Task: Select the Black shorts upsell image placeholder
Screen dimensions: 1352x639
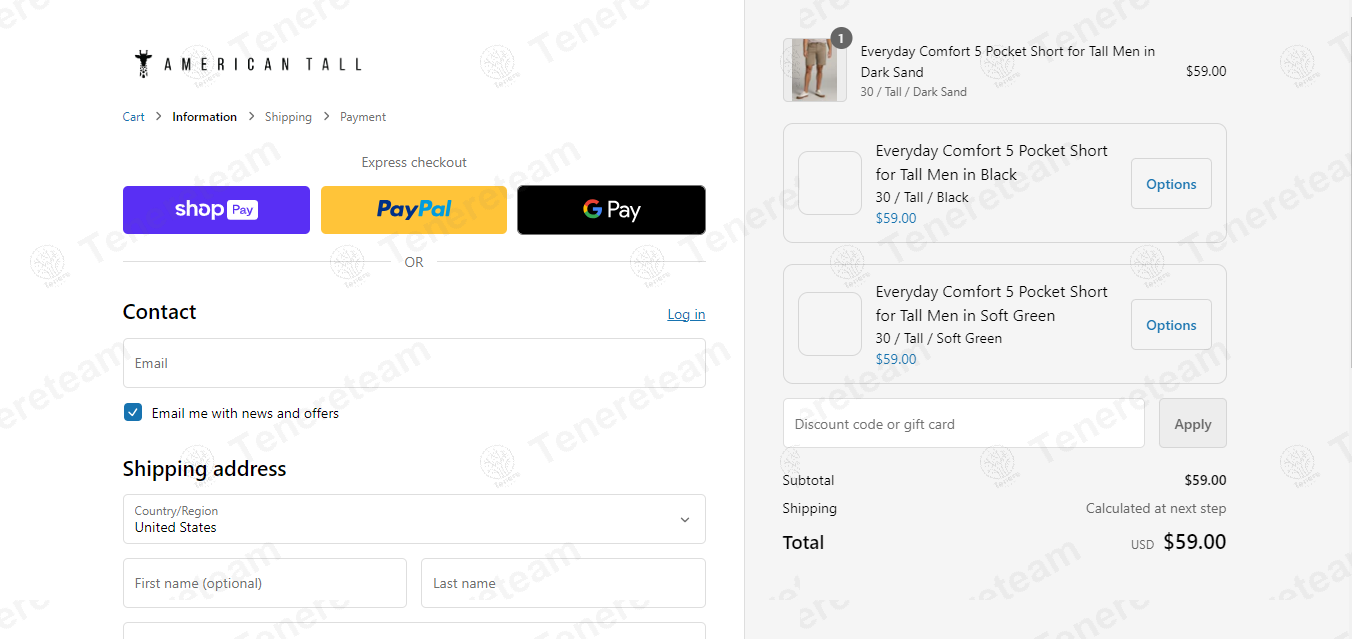Action: pos(830,183)
